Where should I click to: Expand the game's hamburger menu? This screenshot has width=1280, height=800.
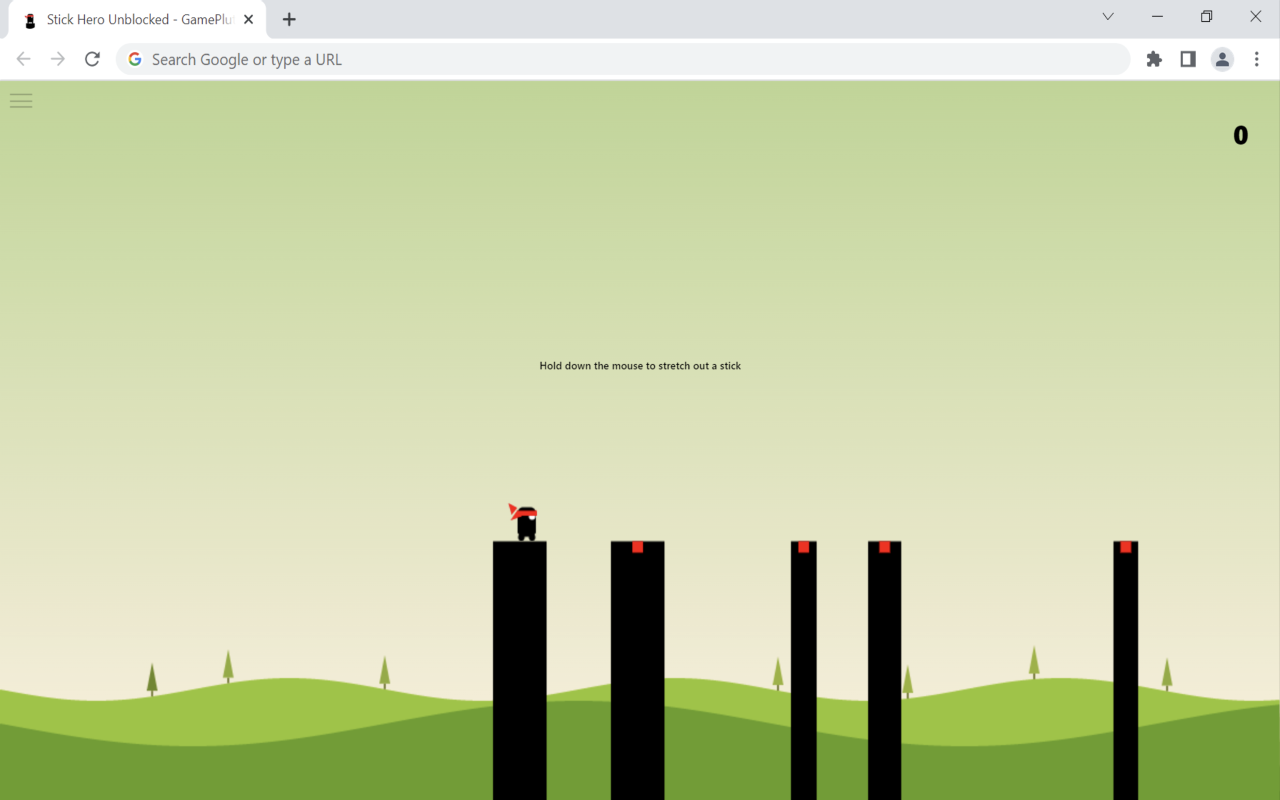20,100
